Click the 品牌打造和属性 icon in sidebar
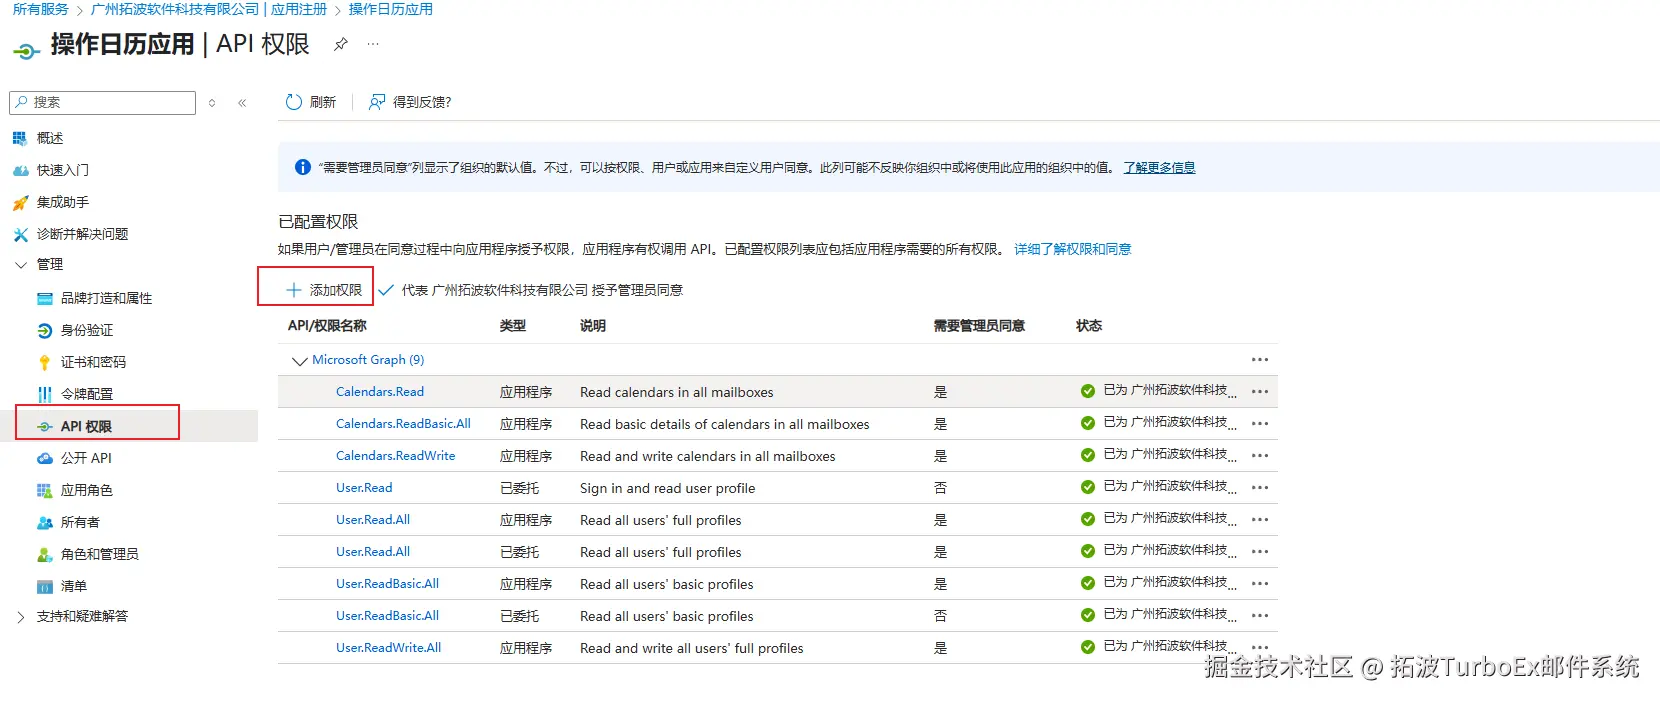The image size is (1660, 701). coord(44,298)
